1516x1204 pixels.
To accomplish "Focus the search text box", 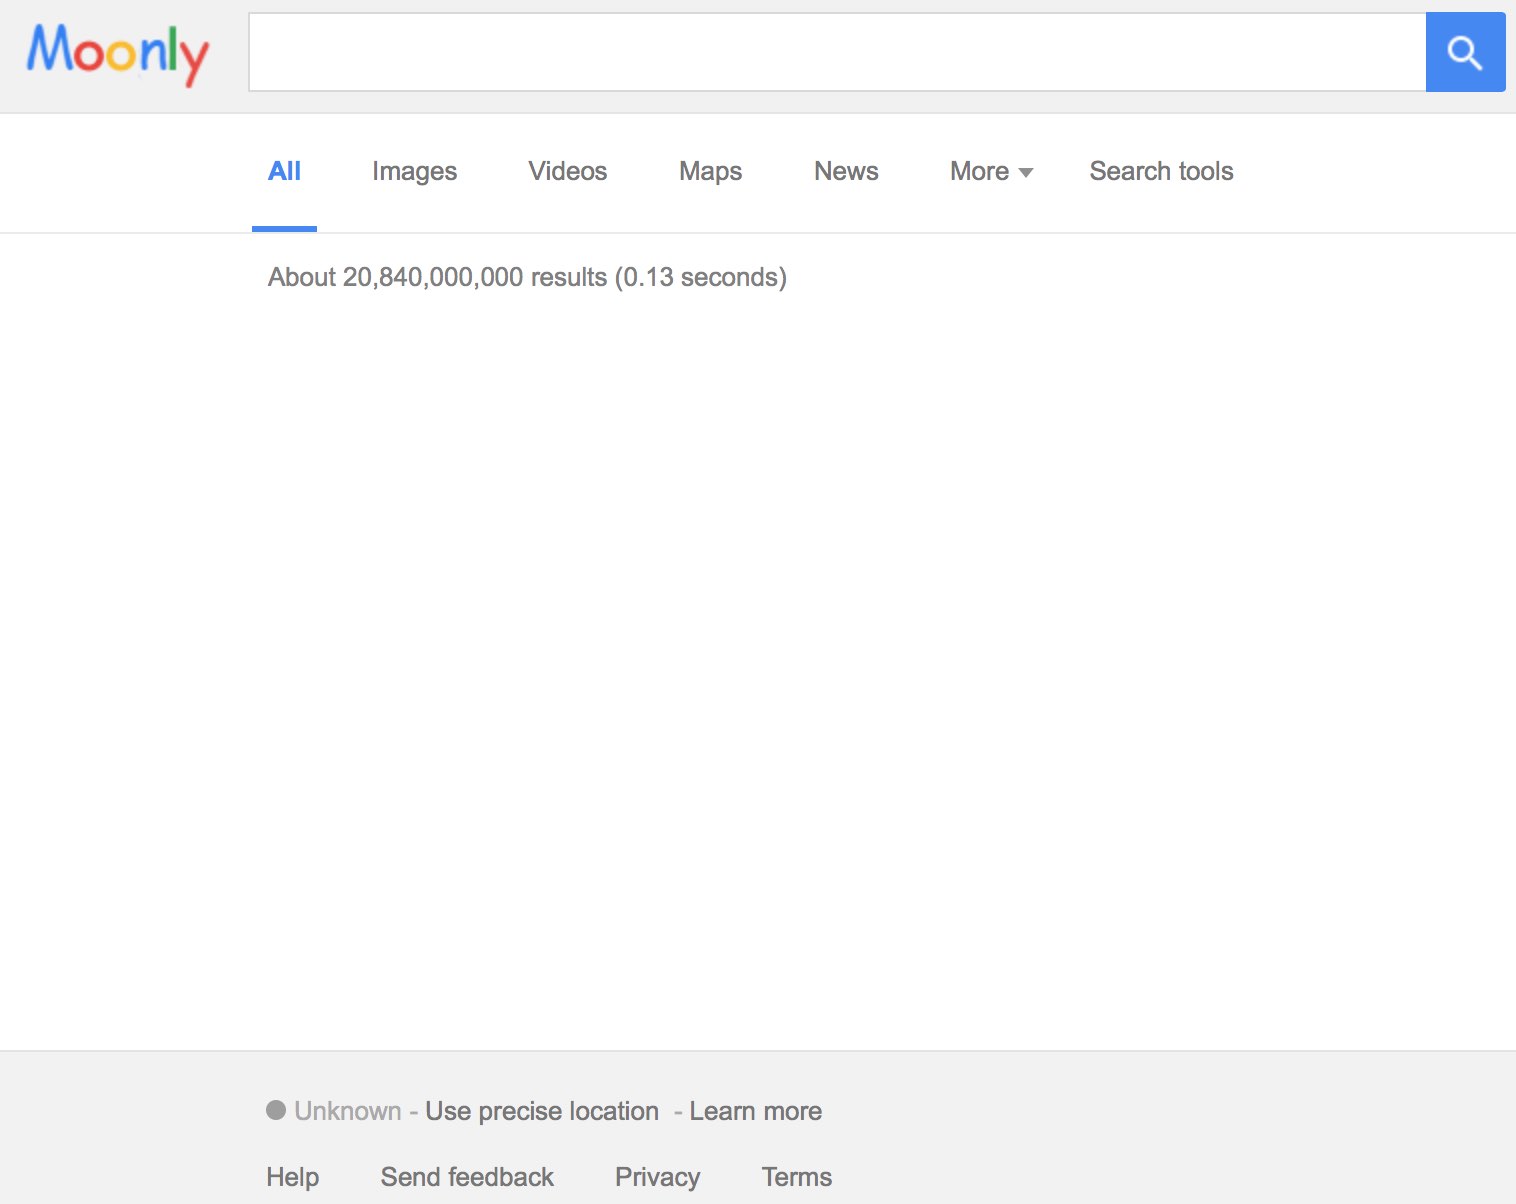I will [x=836, y=52].
